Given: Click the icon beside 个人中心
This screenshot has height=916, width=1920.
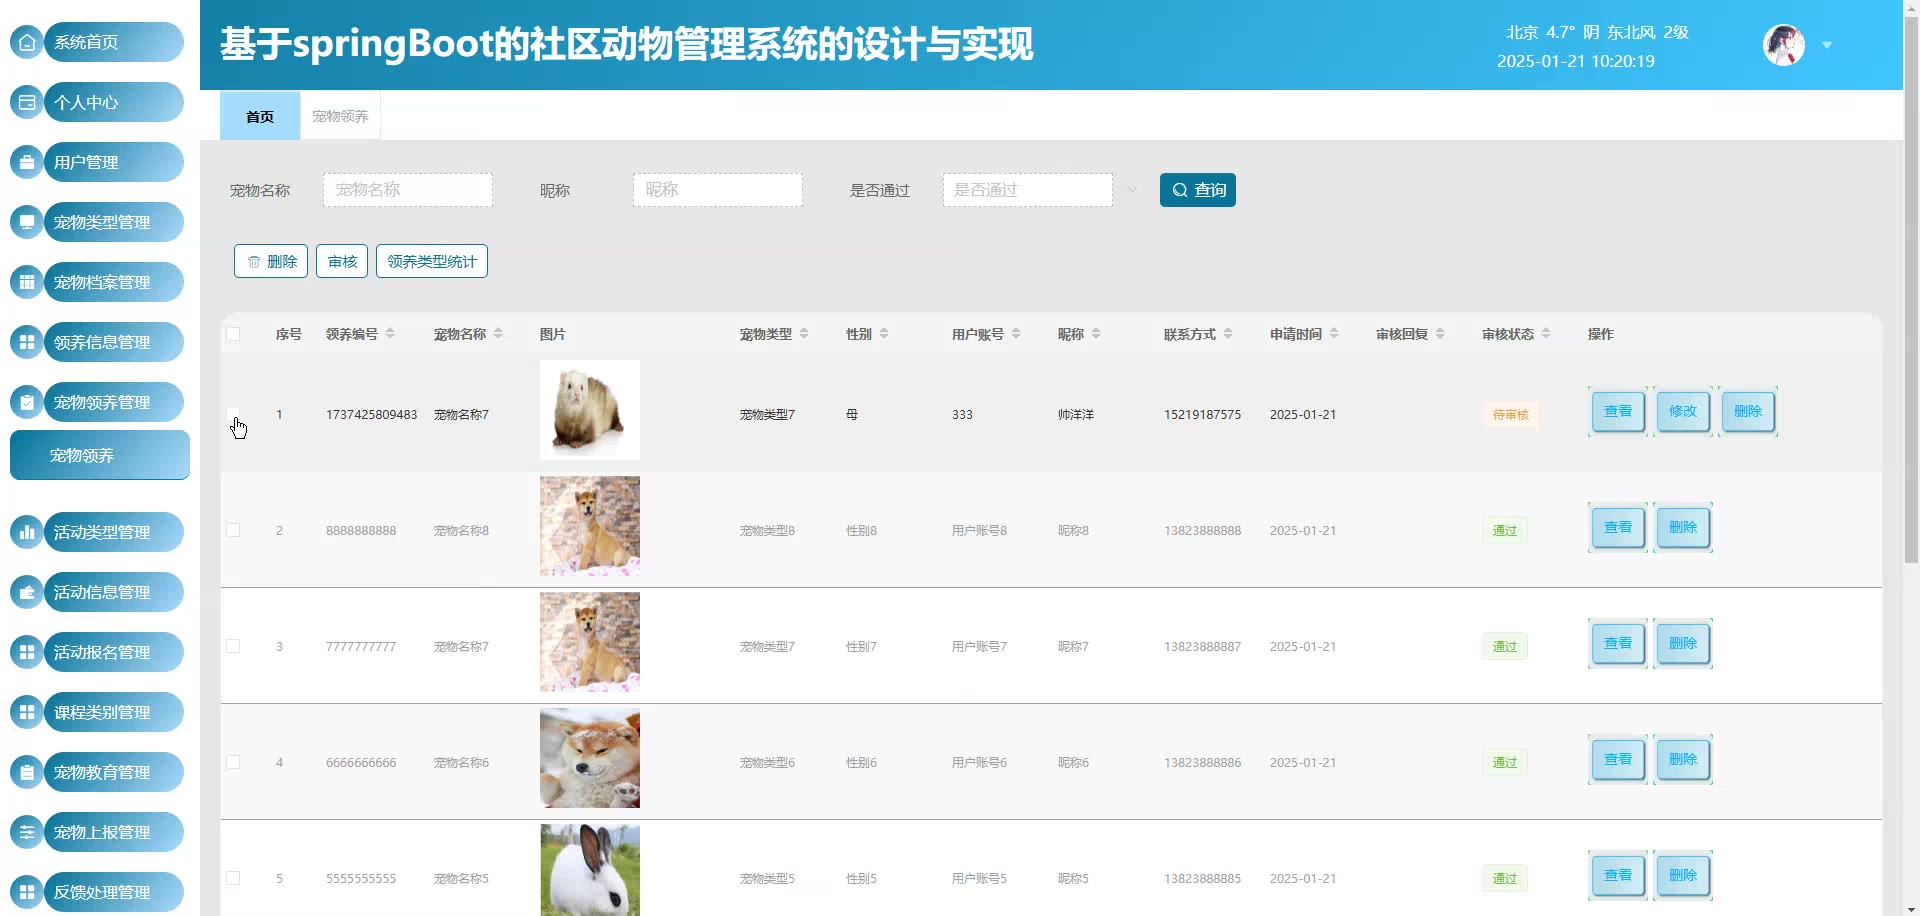Looking at the screenshot, I should coord(27,102).
